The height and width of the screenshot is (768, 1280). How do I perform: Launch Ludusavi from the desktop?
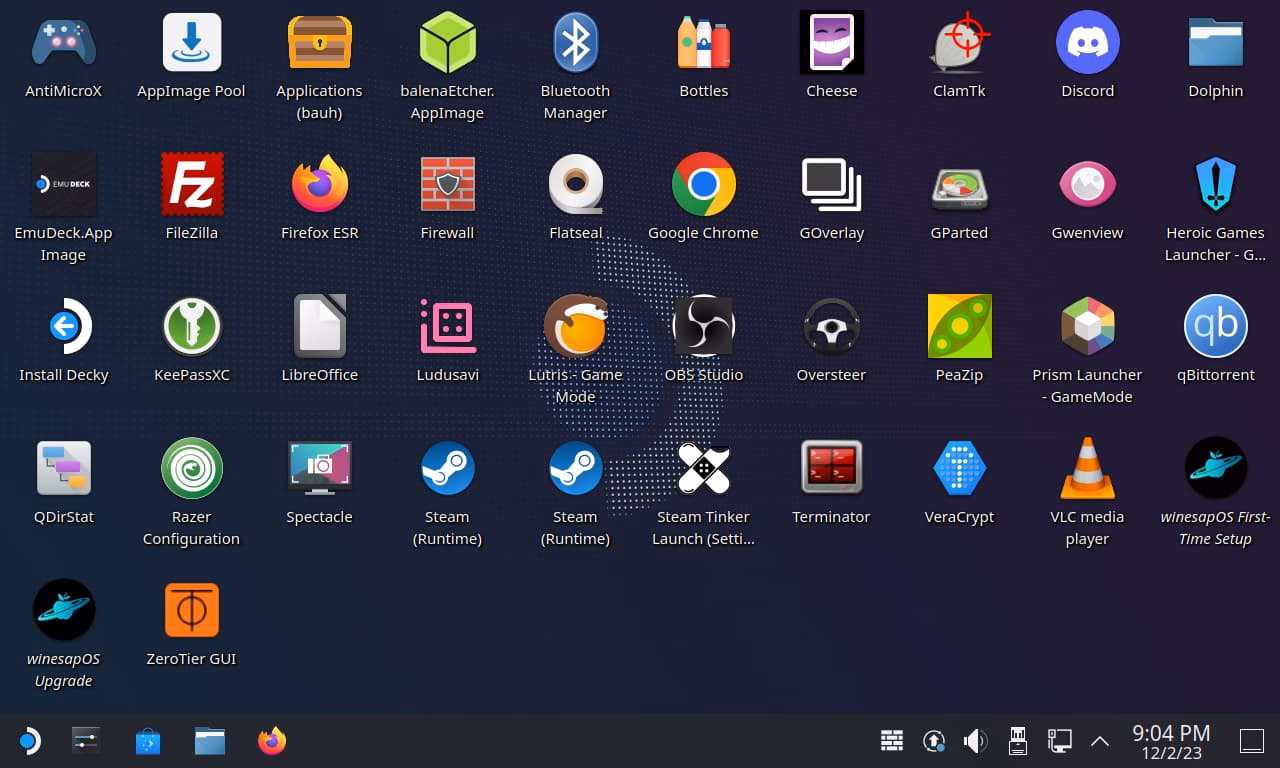pos(447,326)
